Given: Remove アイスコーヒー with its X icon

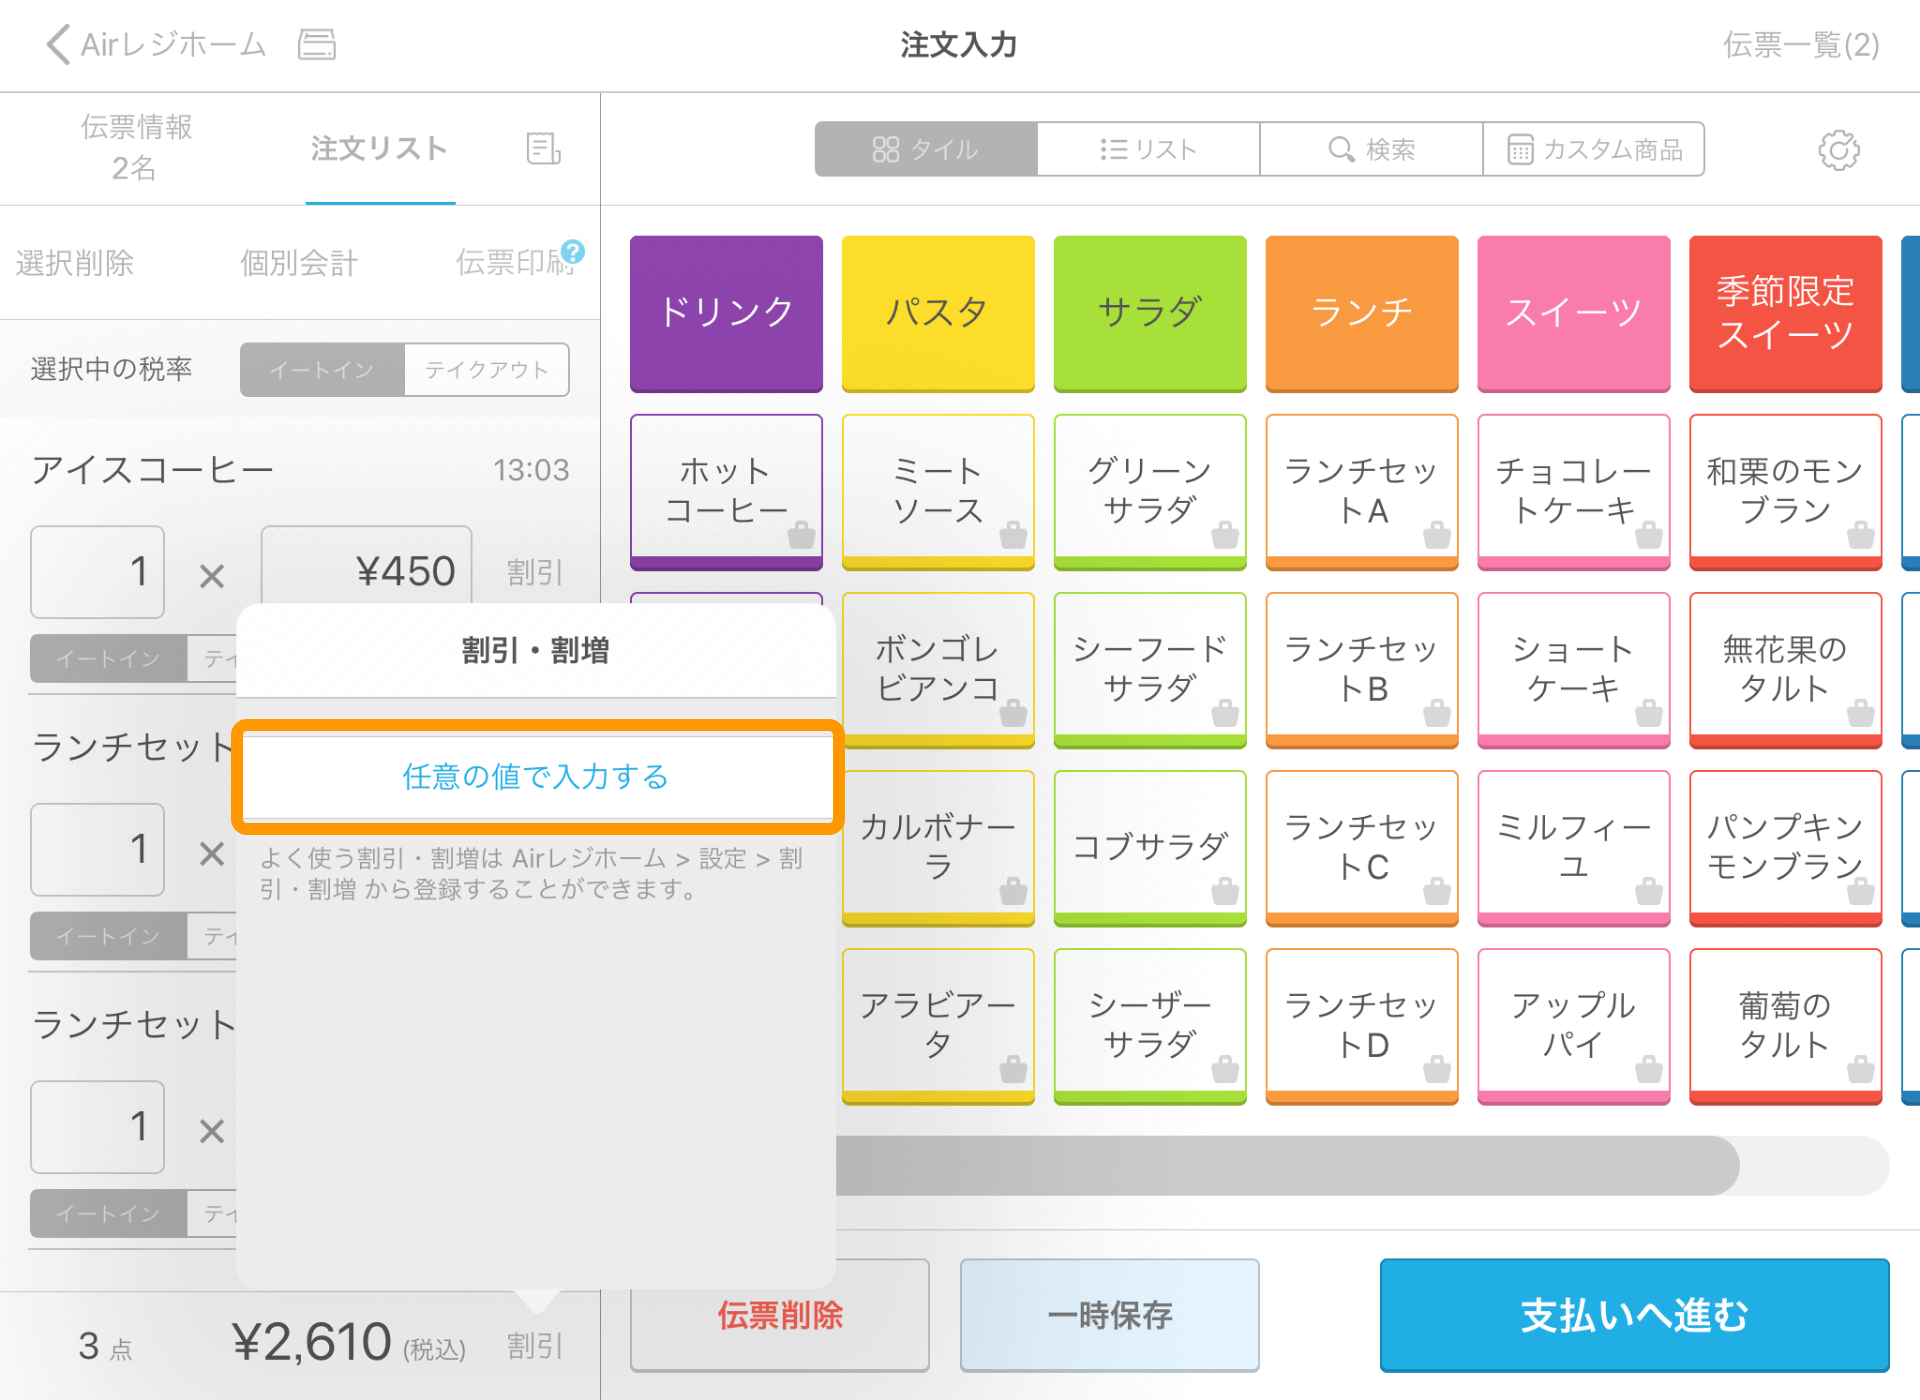Looking at the screenshot, I should 211,576.
